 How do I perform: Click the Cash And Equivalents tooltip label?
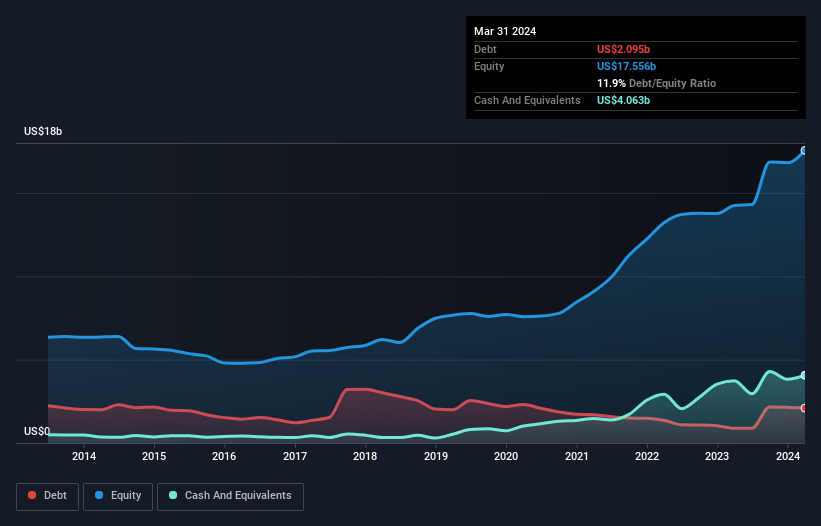(x=527, y=100)
